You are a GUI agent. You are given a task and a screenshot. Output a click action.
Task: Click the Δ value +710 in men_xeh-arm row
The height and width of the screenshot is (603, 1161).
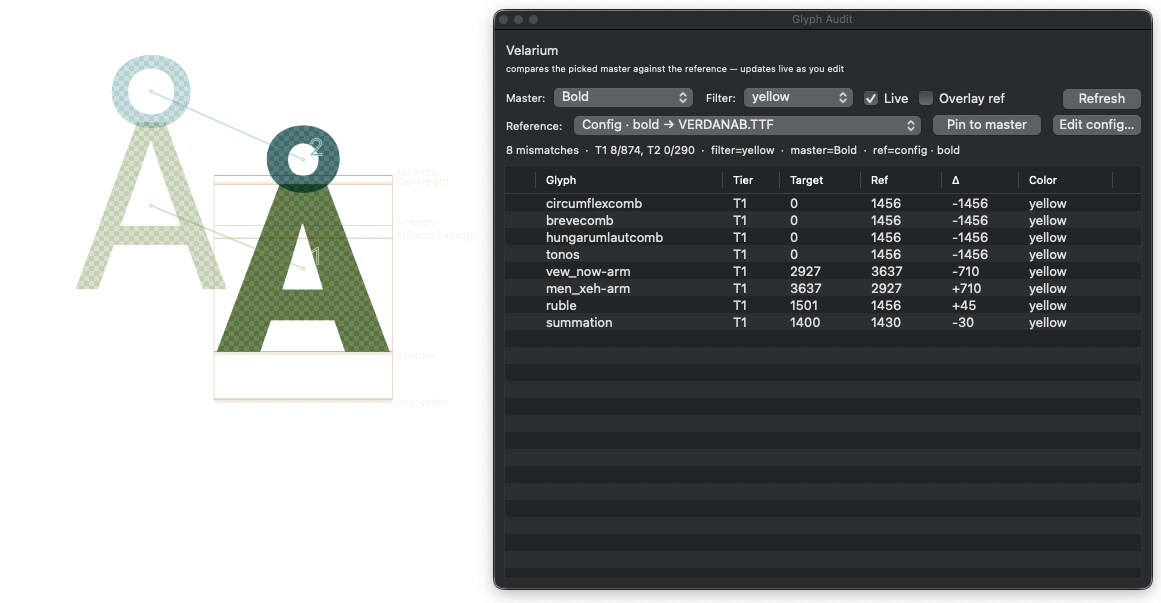coord(966,288)
